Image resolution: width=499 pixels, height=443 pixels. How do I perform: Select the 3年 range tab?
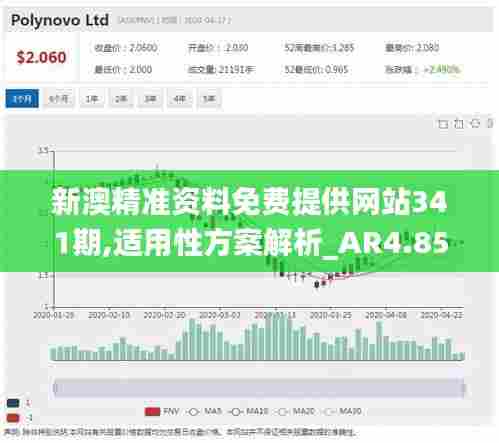tap(150, 99)
